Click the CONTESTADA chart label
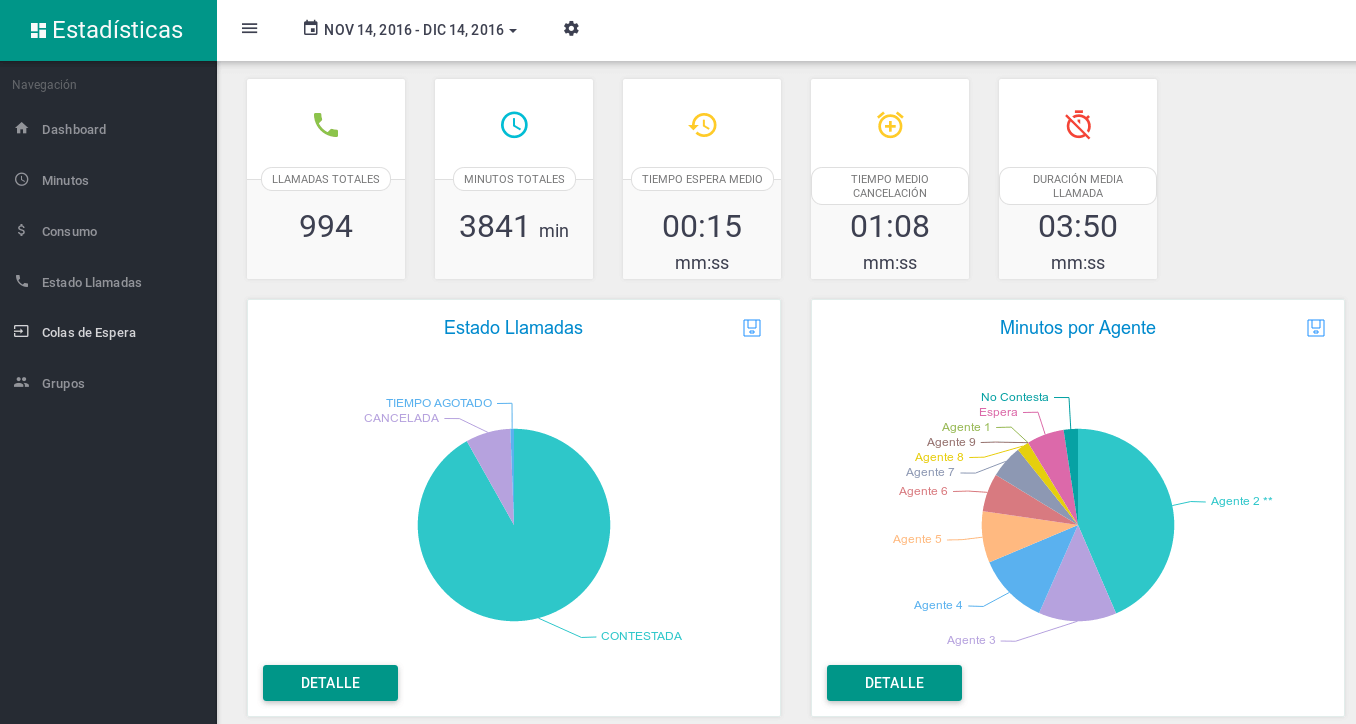Viewport: 1356px width, 724px height. click(641, 636)
